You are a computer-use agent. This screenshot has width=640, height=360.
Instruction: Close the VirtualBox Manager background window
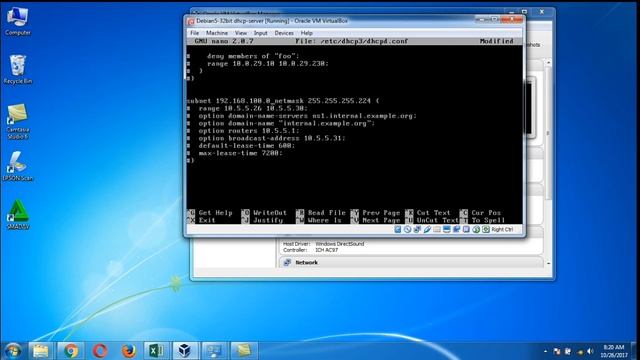pos(542,12)
